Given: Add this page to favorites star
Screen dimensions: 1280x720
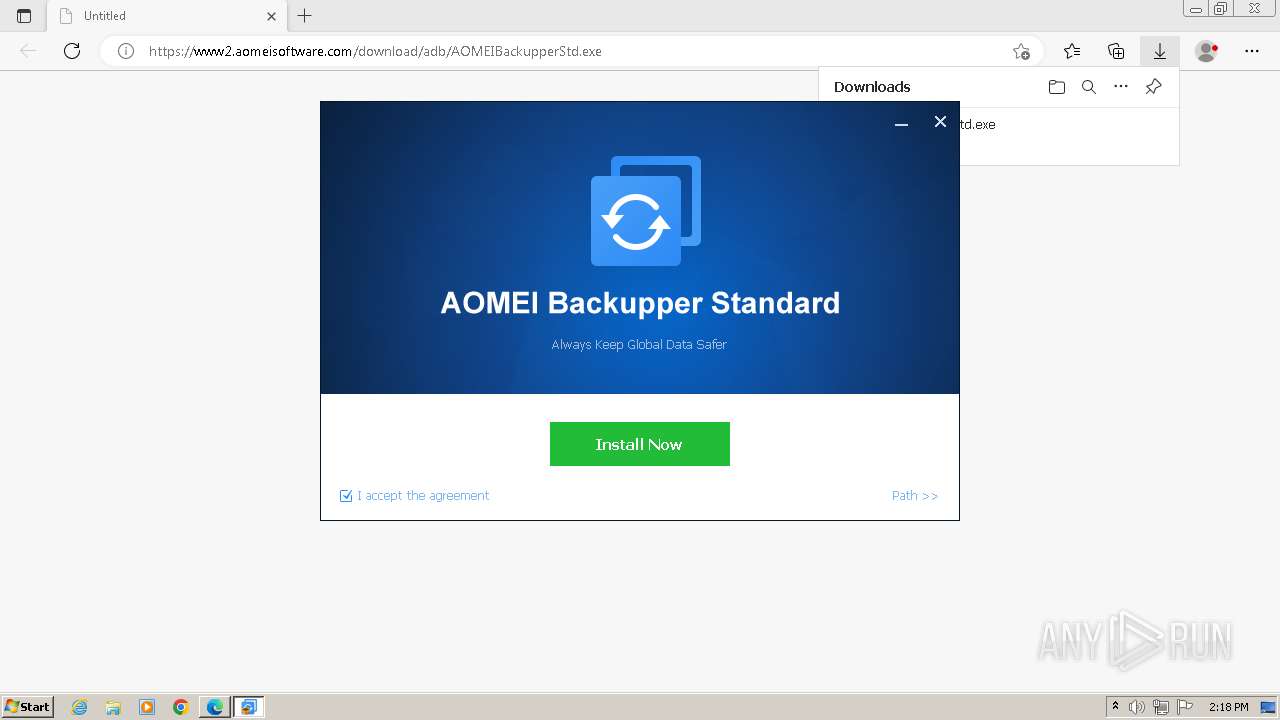Looking at the screenshot, I should point(1020,51).
